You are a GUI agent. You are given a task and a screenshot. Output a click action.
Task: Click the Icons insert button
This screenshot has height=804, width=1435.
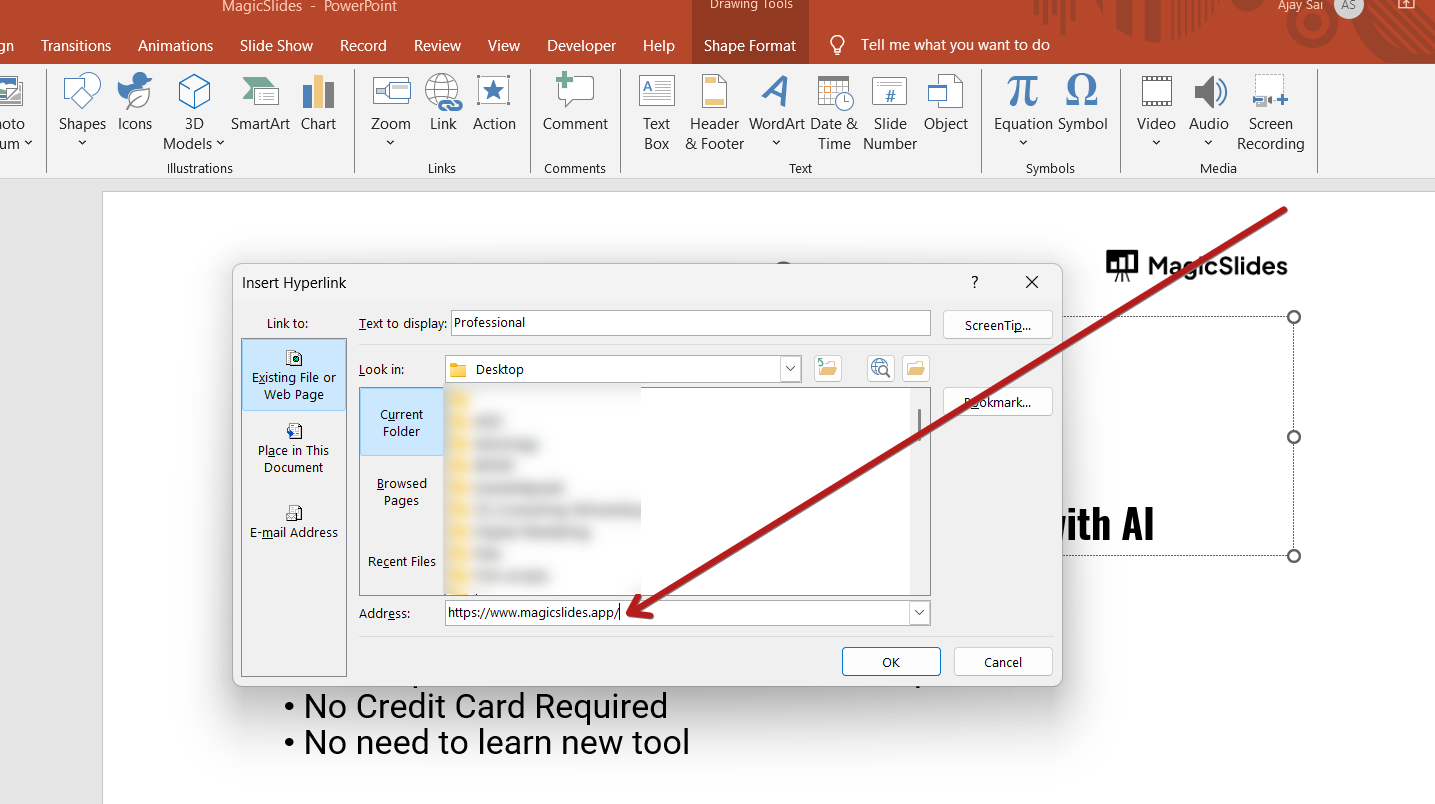coord(135,104)
